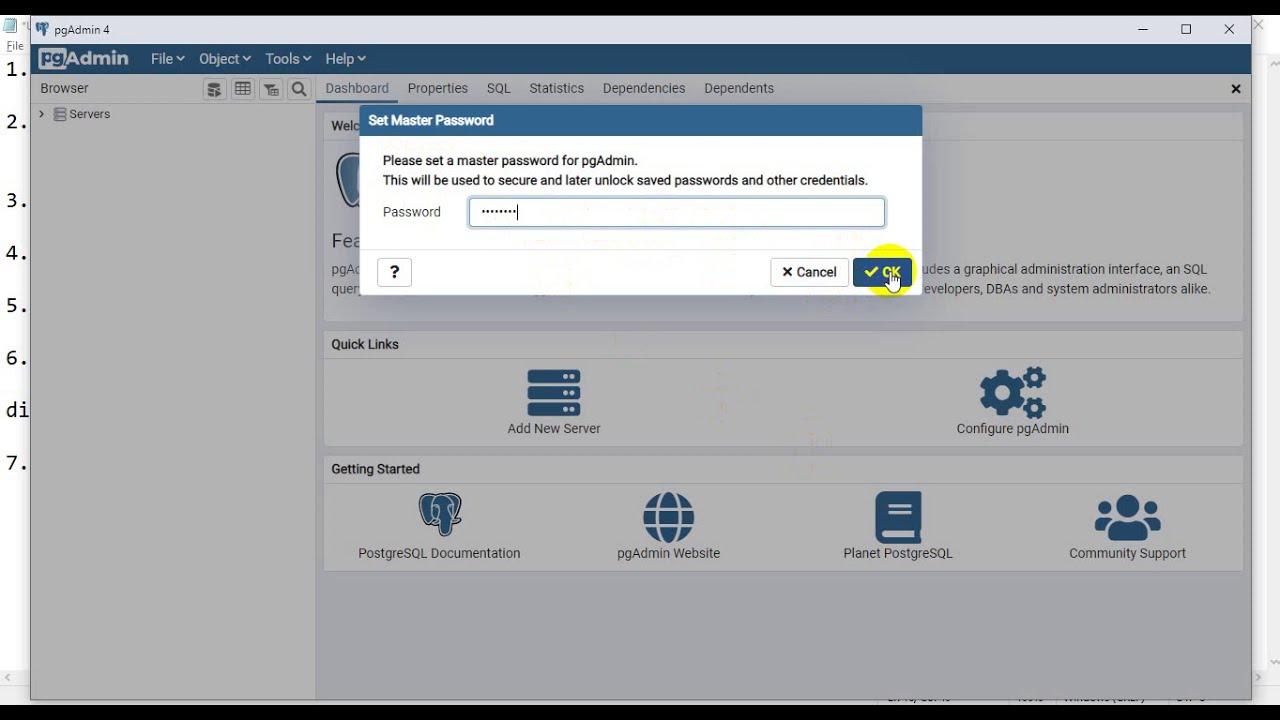Click the Quick Links heading
1280x720 pixels.
[365, 344]
